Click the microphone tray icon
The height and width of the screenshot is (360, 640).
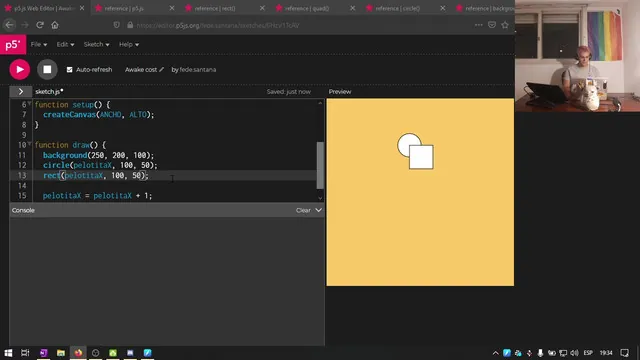(540, 353)
